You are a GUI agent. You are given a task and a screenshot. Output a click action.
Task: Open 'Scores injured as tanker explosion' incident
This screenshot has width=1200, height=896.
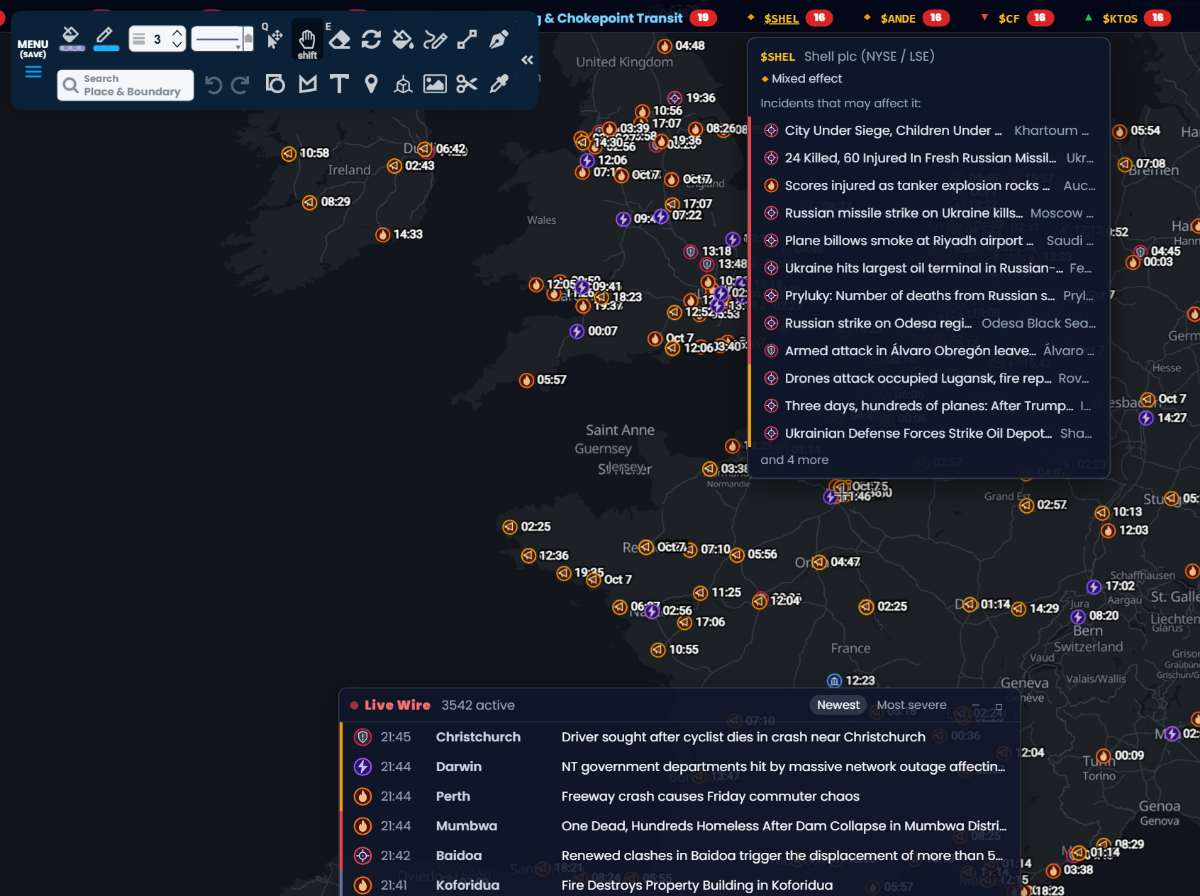click(x=928, y=186)
